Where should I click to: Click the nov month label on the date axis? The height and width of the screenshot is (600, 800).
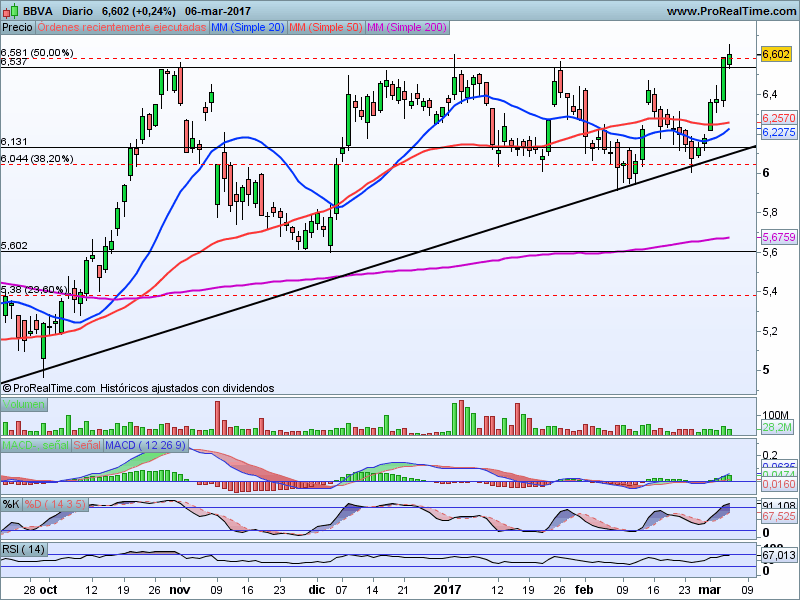click(x=180, y=590)
